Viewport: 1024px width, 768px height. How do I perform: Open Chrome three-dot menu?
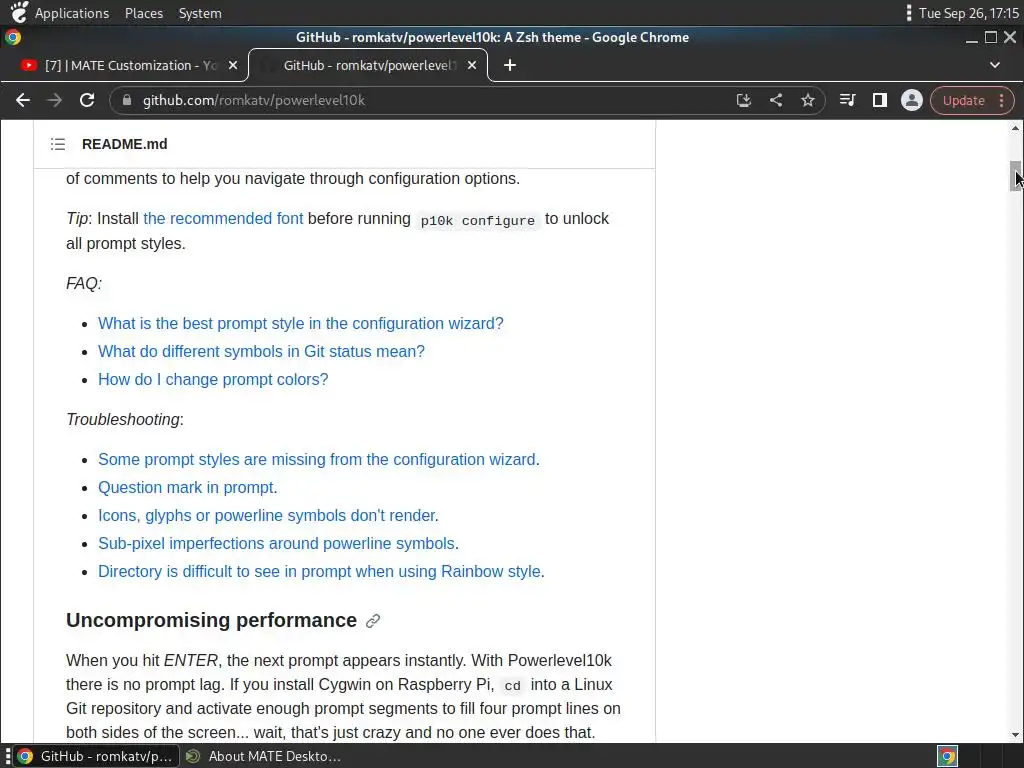(1002, 101)
